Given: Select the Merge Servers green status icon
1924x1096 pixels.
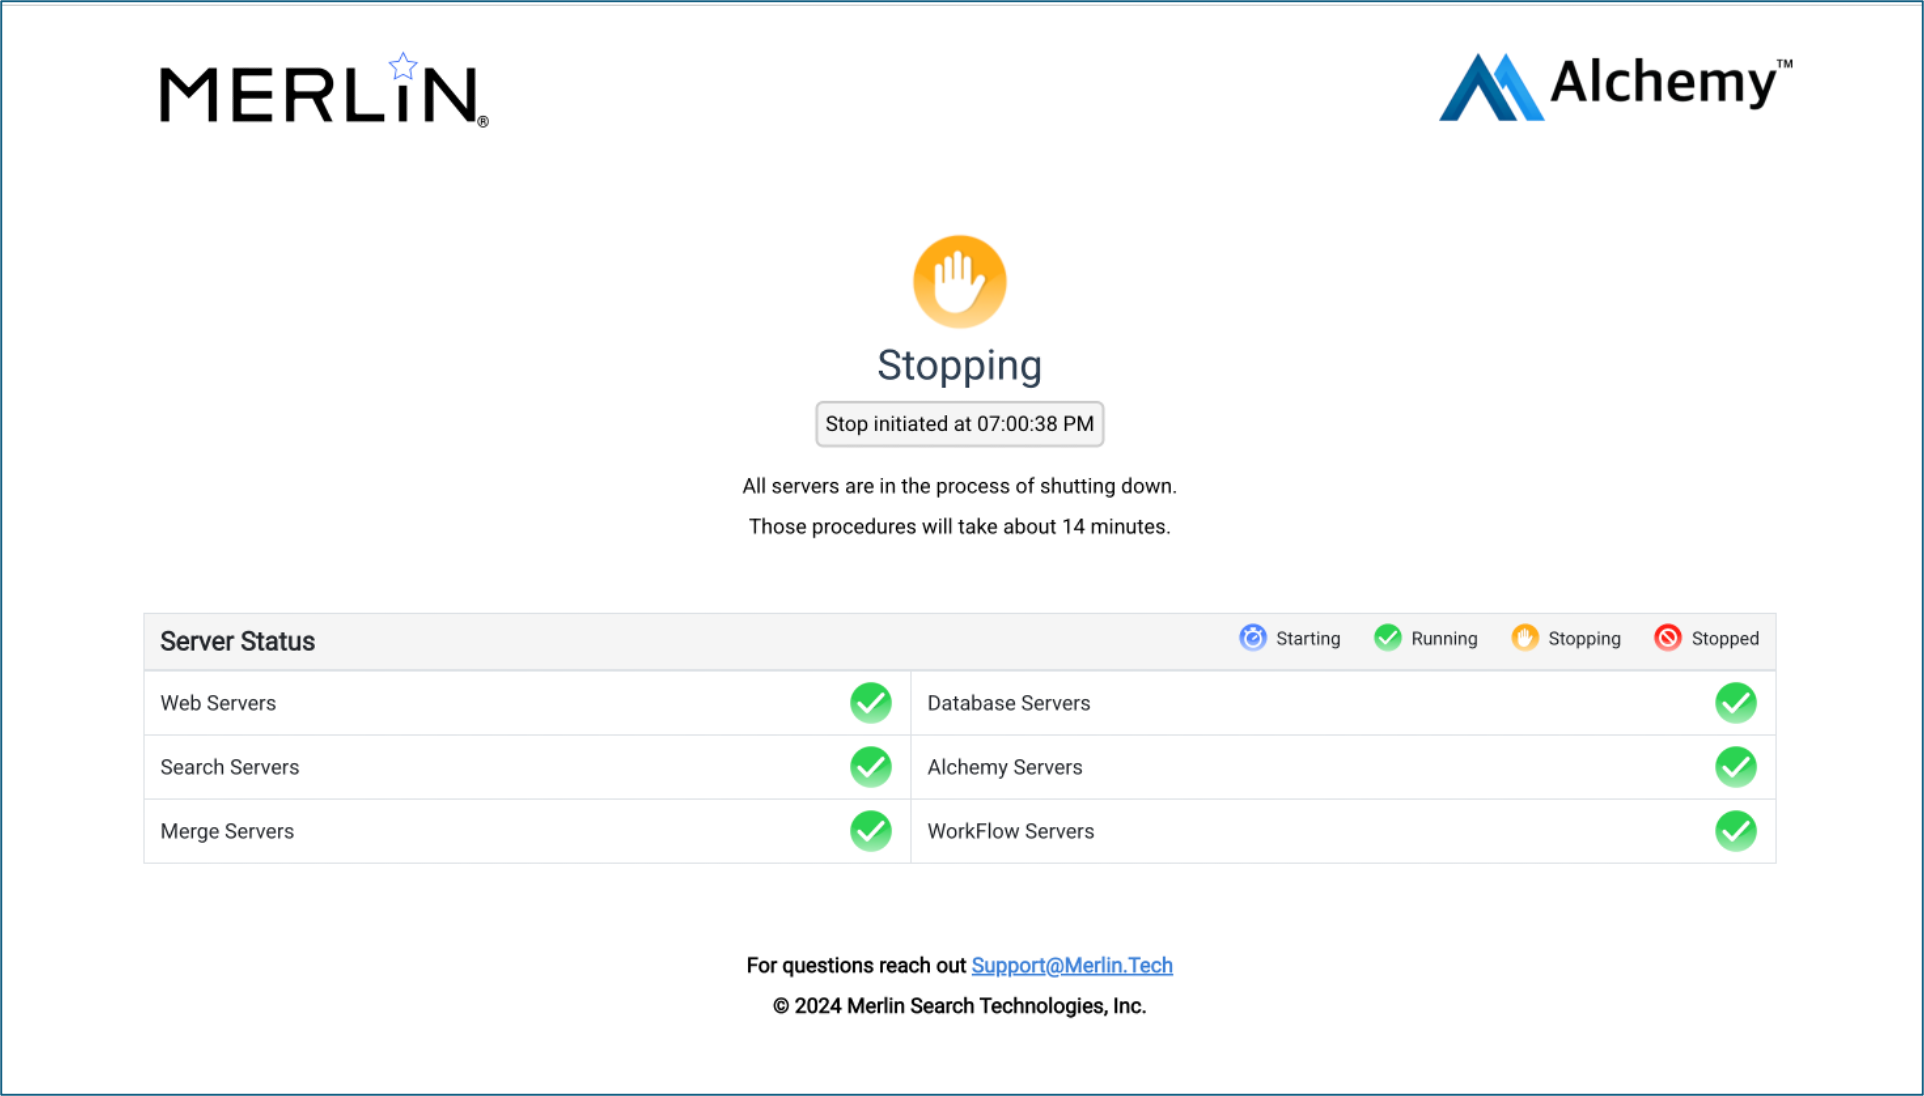Looking at the screenshot, I should point(870,831).
